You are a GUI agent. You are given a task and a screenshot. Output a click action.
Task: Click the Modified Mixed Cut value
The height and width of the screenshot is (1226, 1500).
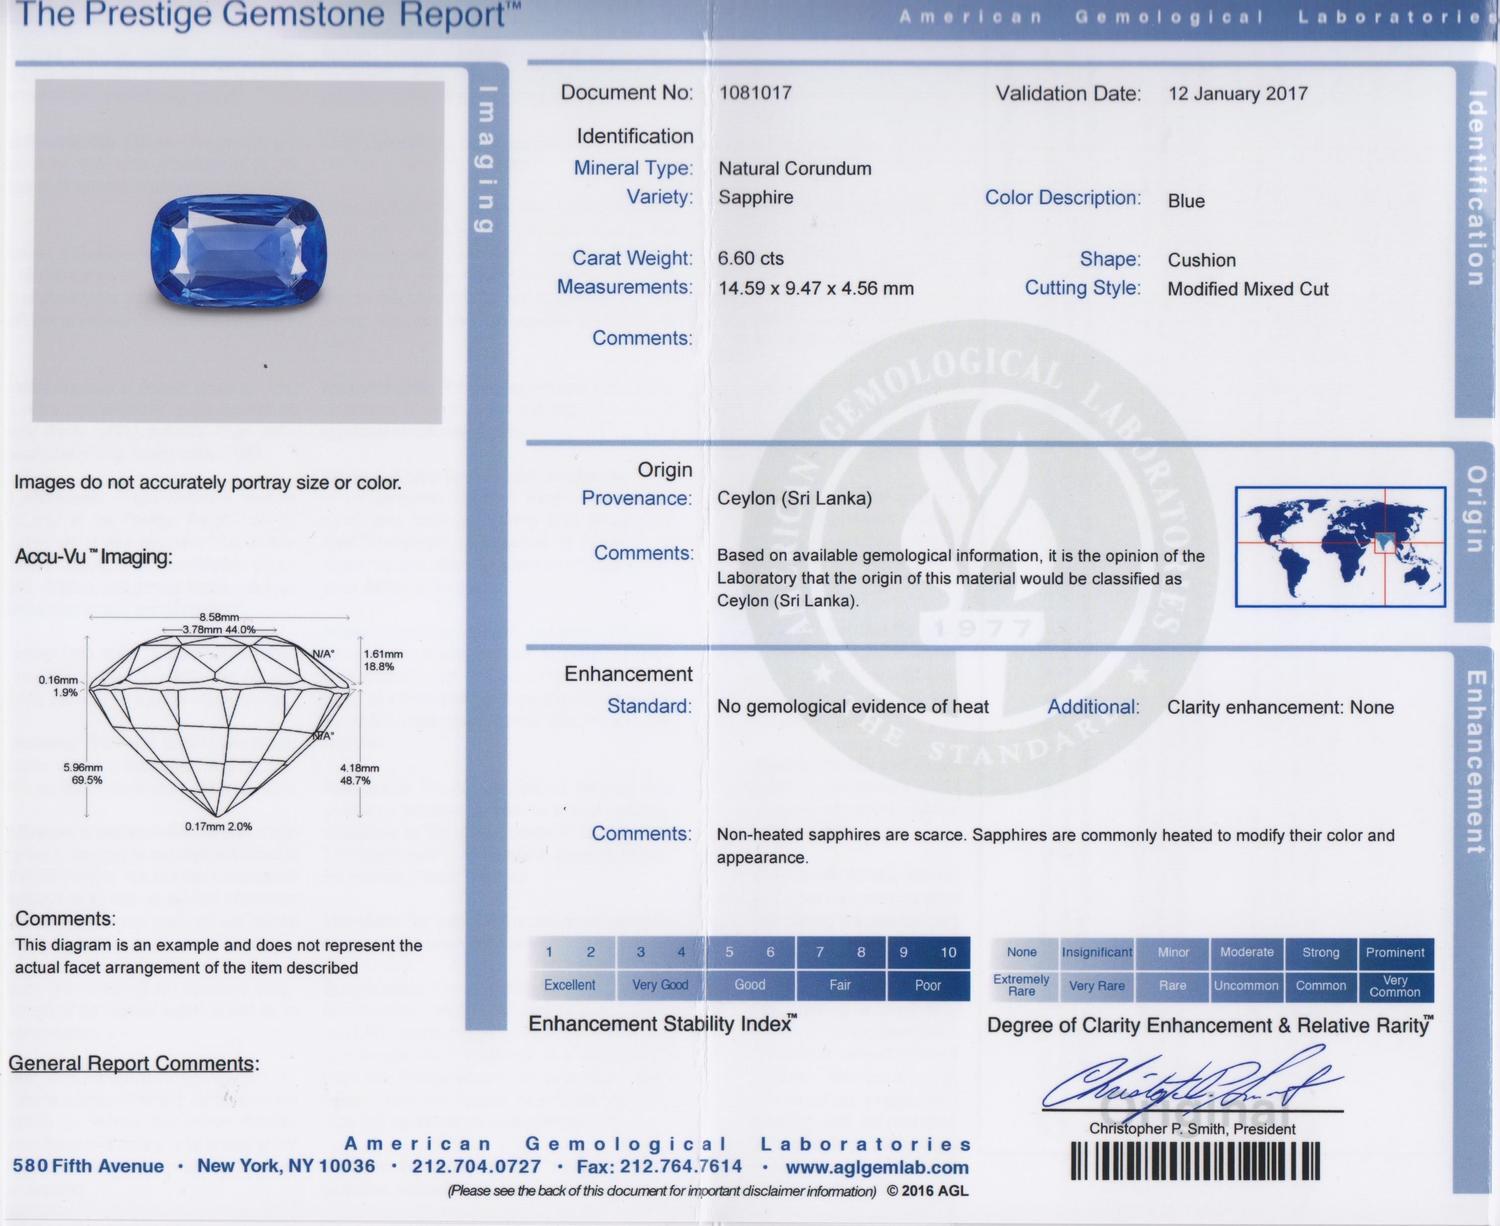1248,289
